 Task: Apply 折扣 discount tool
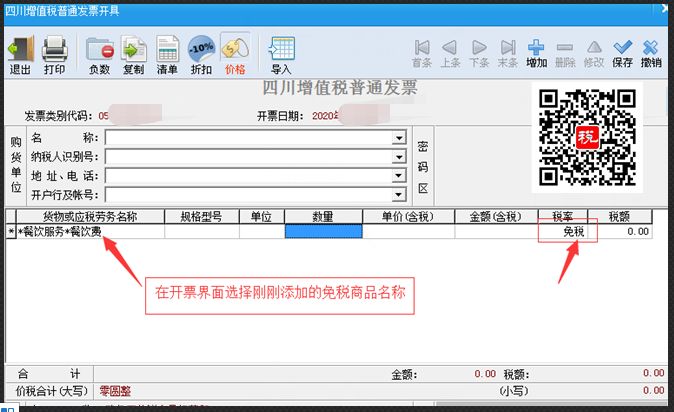coord(201,55)
